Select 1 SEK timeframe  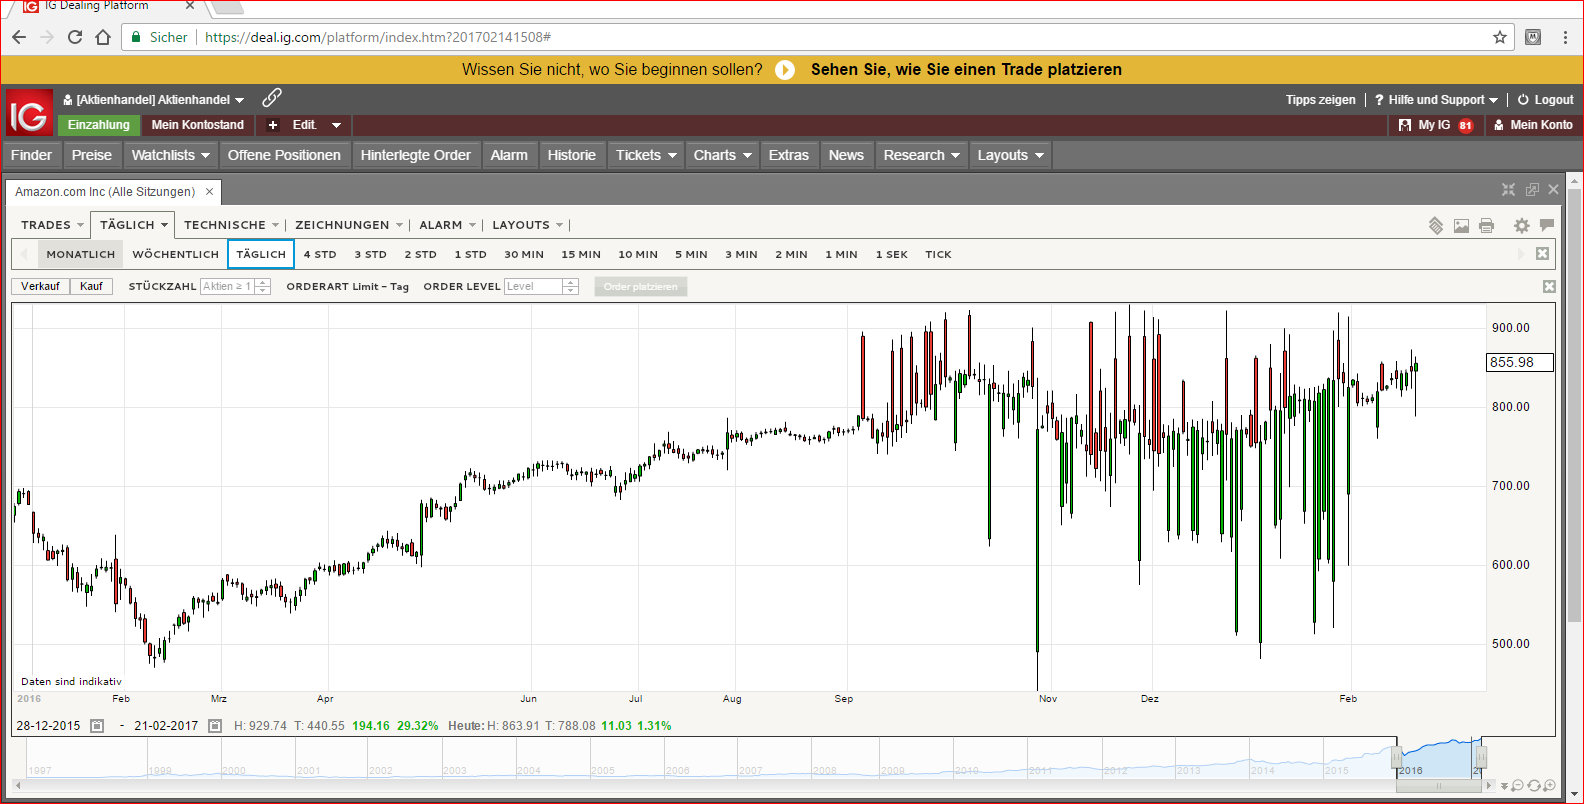coord(892,254)
